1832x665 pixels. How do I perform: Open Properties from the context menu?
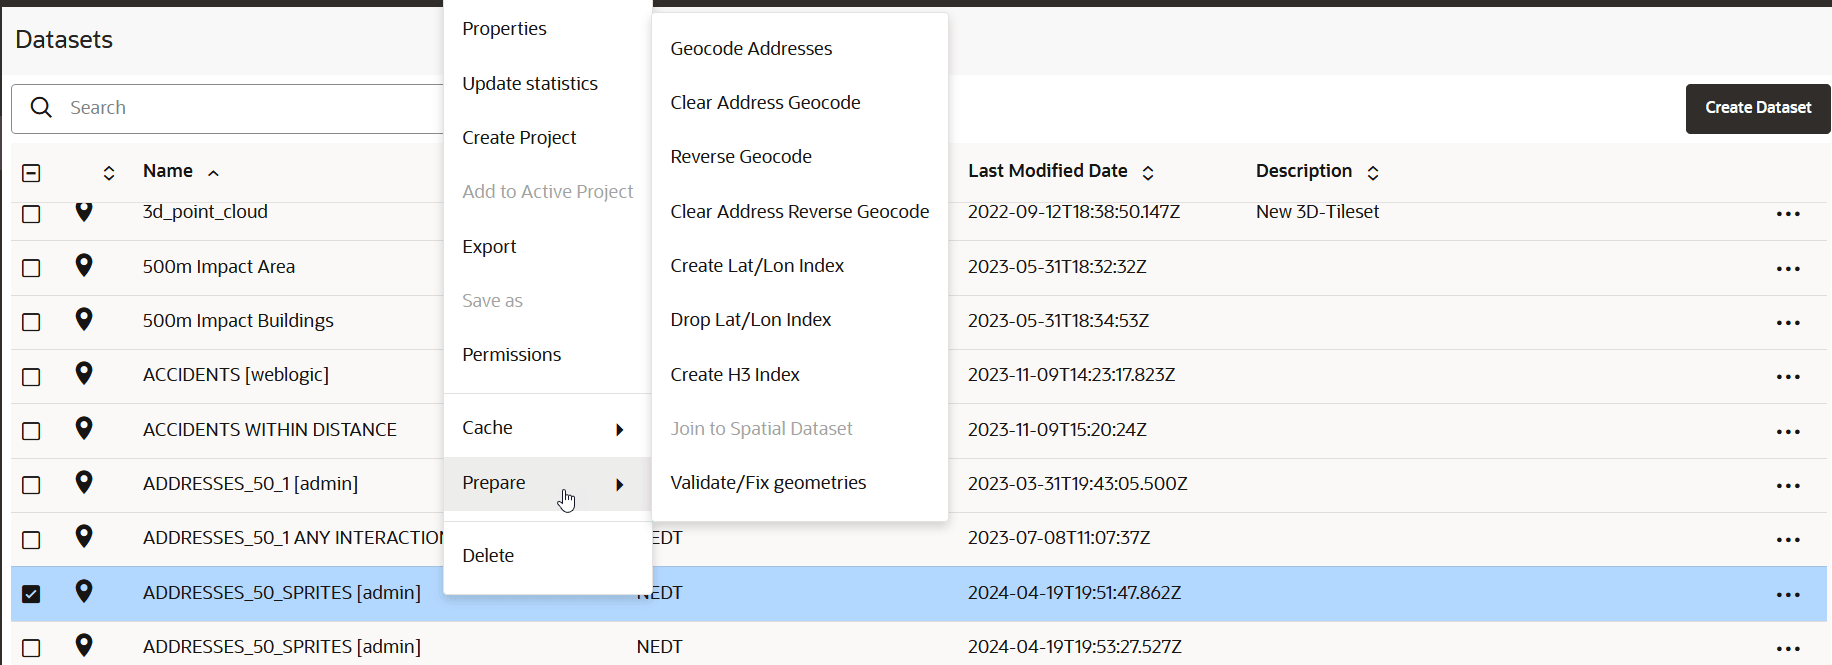(504, 29)
